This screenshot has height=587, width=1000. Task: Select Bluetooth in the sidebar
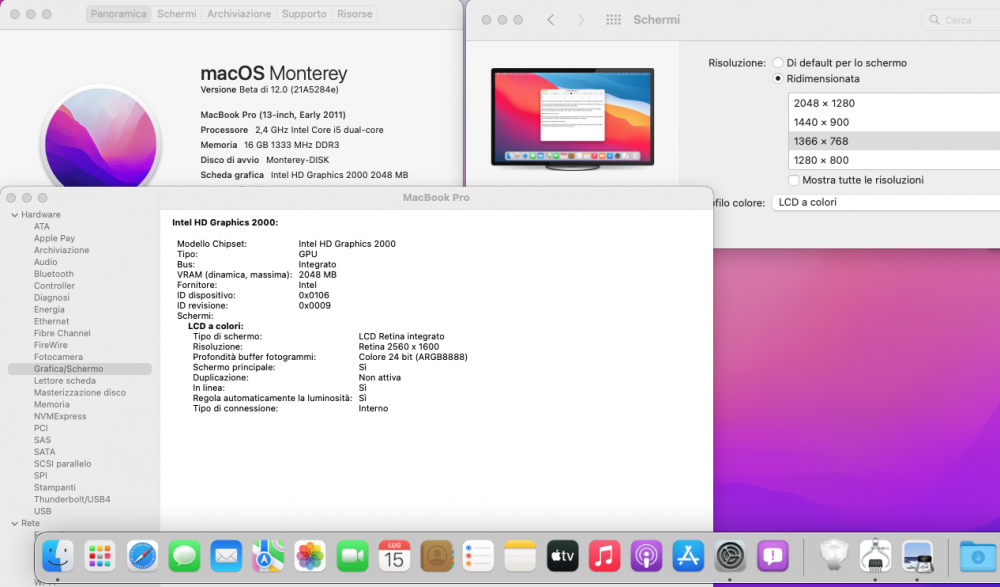coord(54,274)
